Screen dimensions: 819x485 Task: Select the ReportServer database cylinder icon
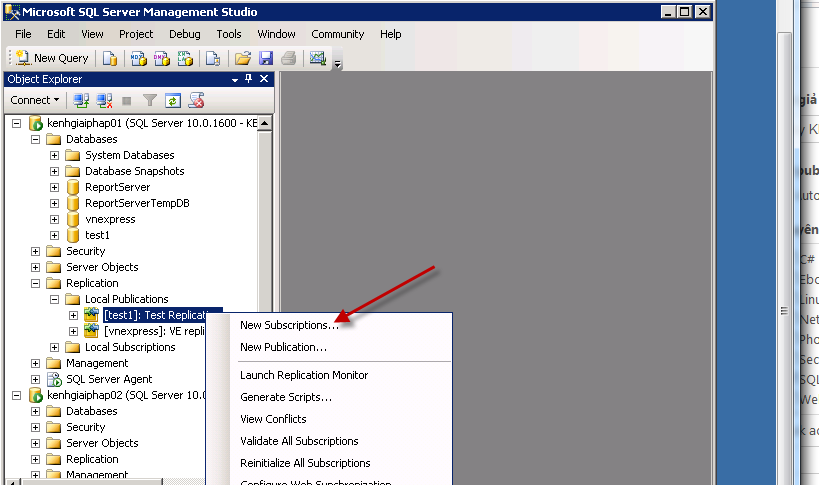(x=73, y=187)
